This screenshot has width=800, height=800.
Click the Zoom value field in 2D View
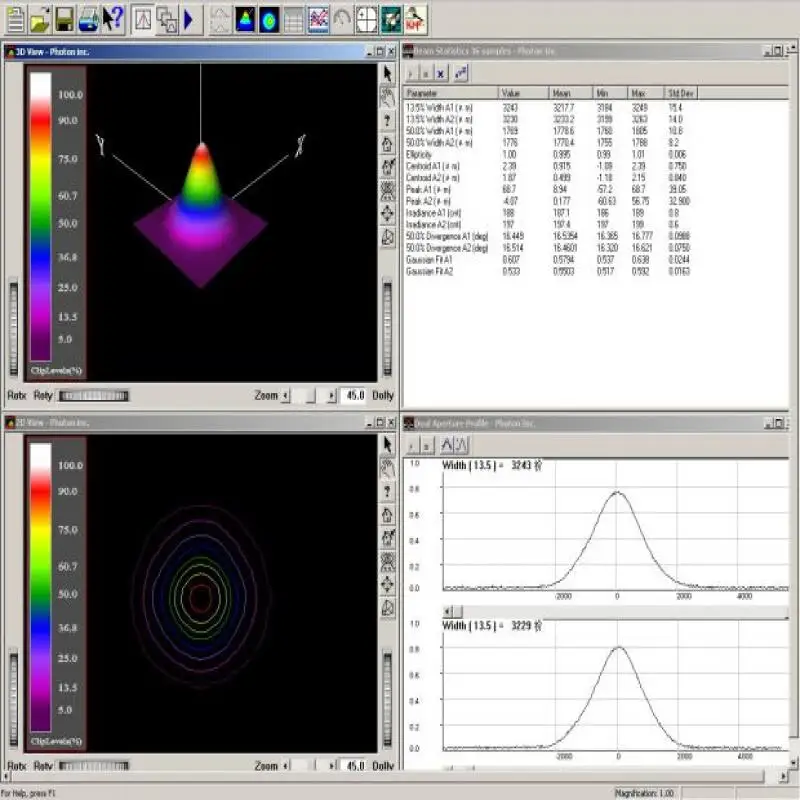click(x=354, y=766)
